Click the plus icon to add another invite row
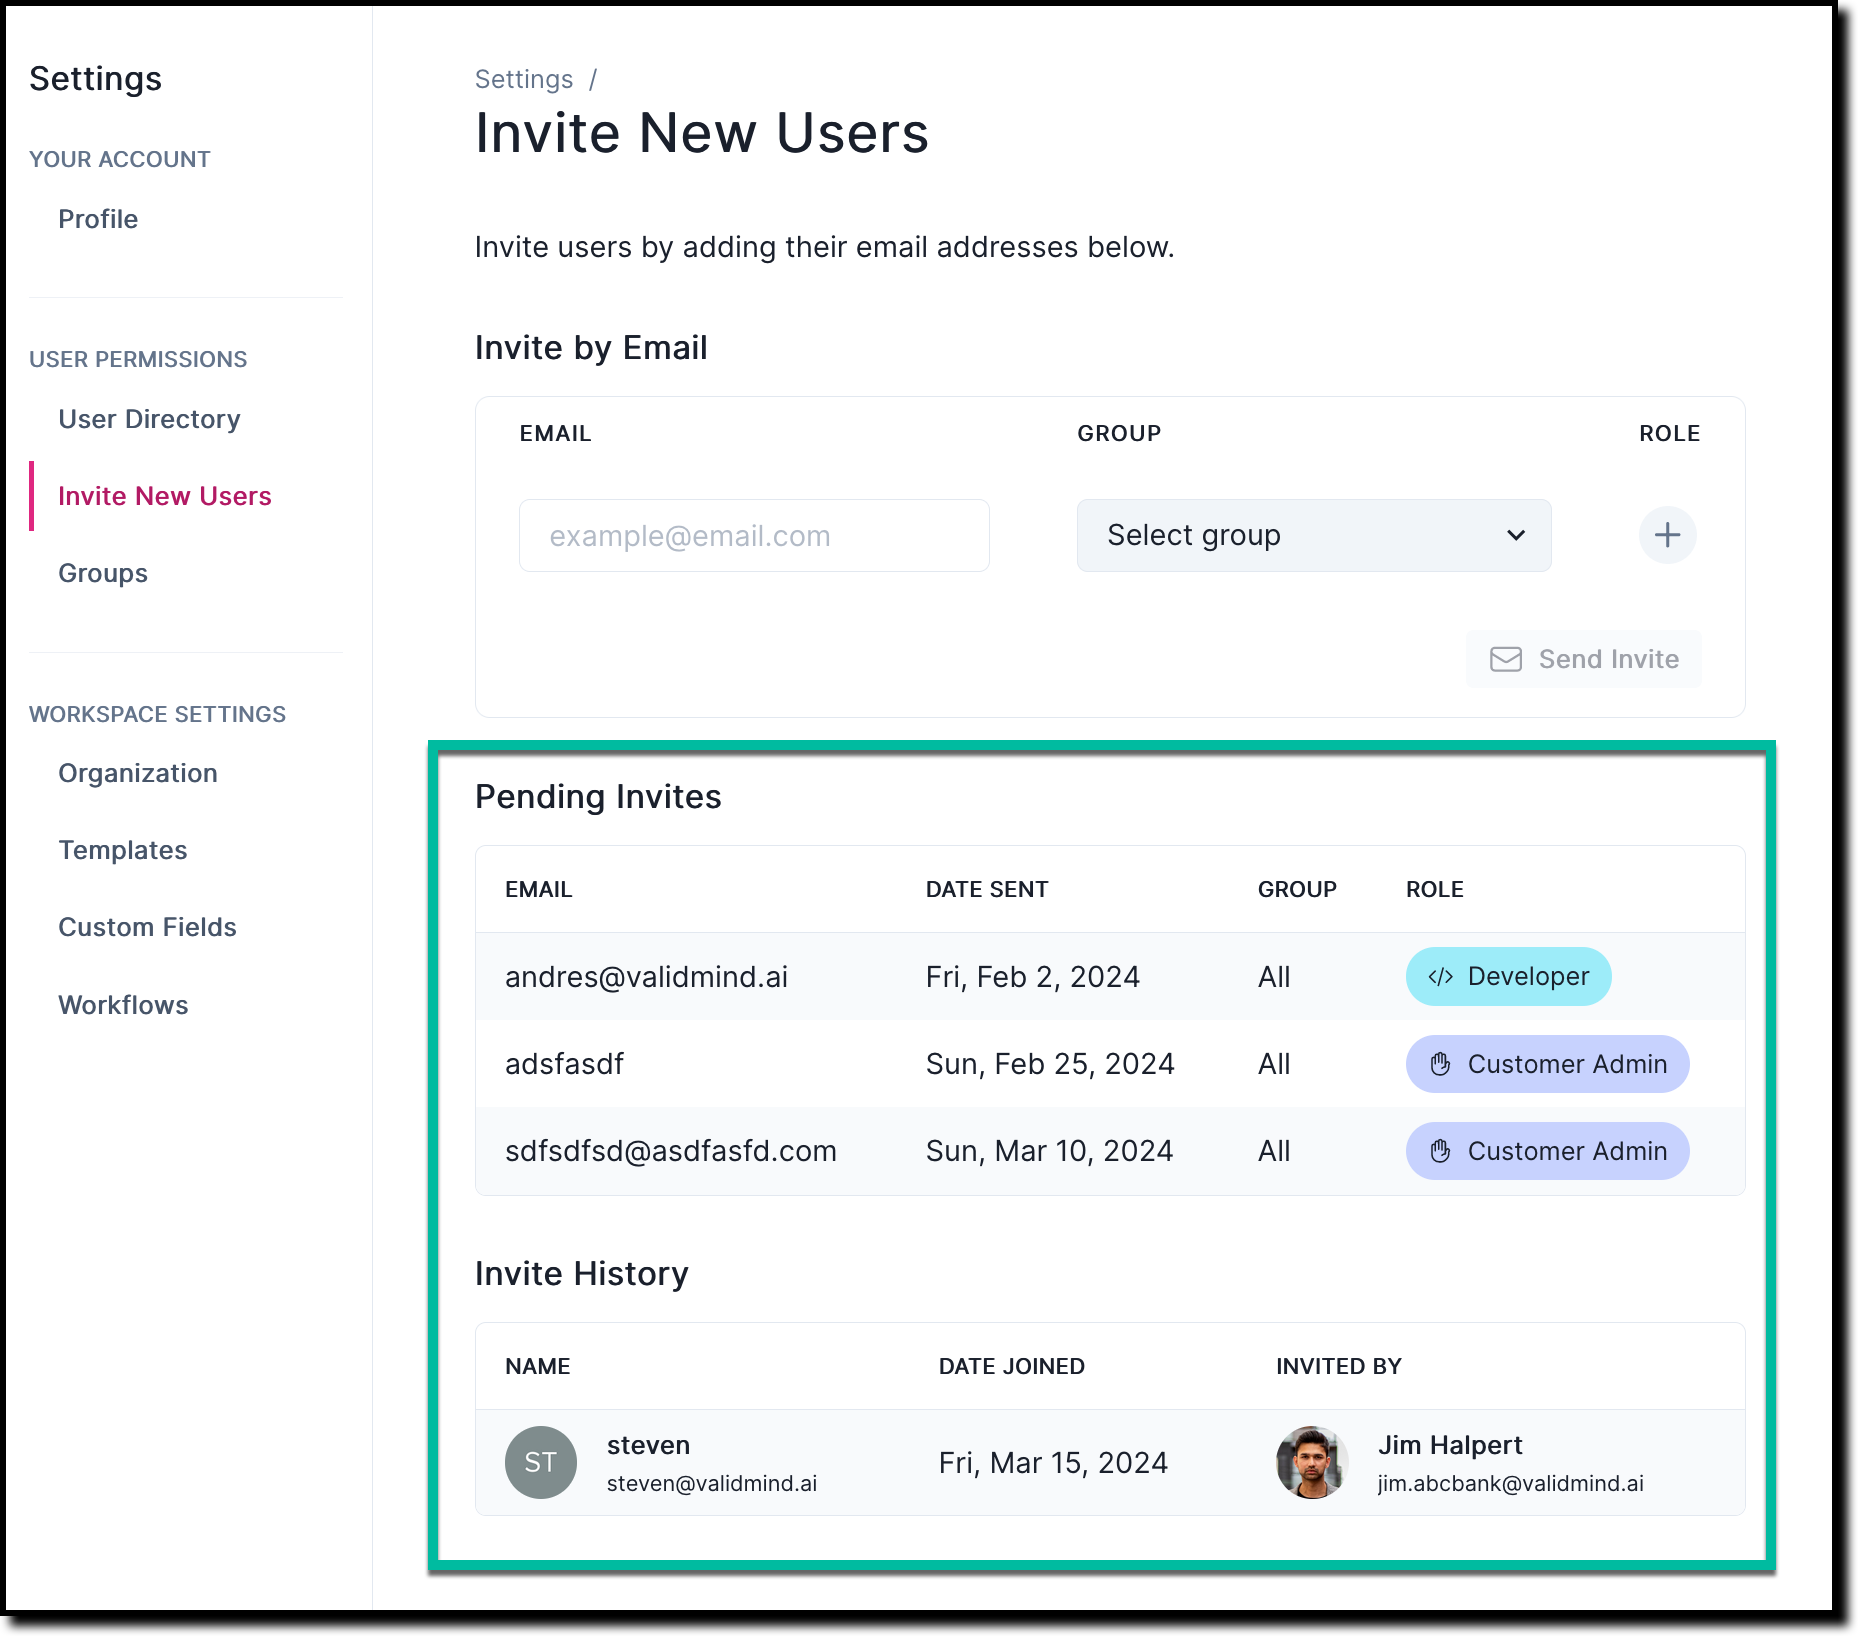 coord(1666,535)
